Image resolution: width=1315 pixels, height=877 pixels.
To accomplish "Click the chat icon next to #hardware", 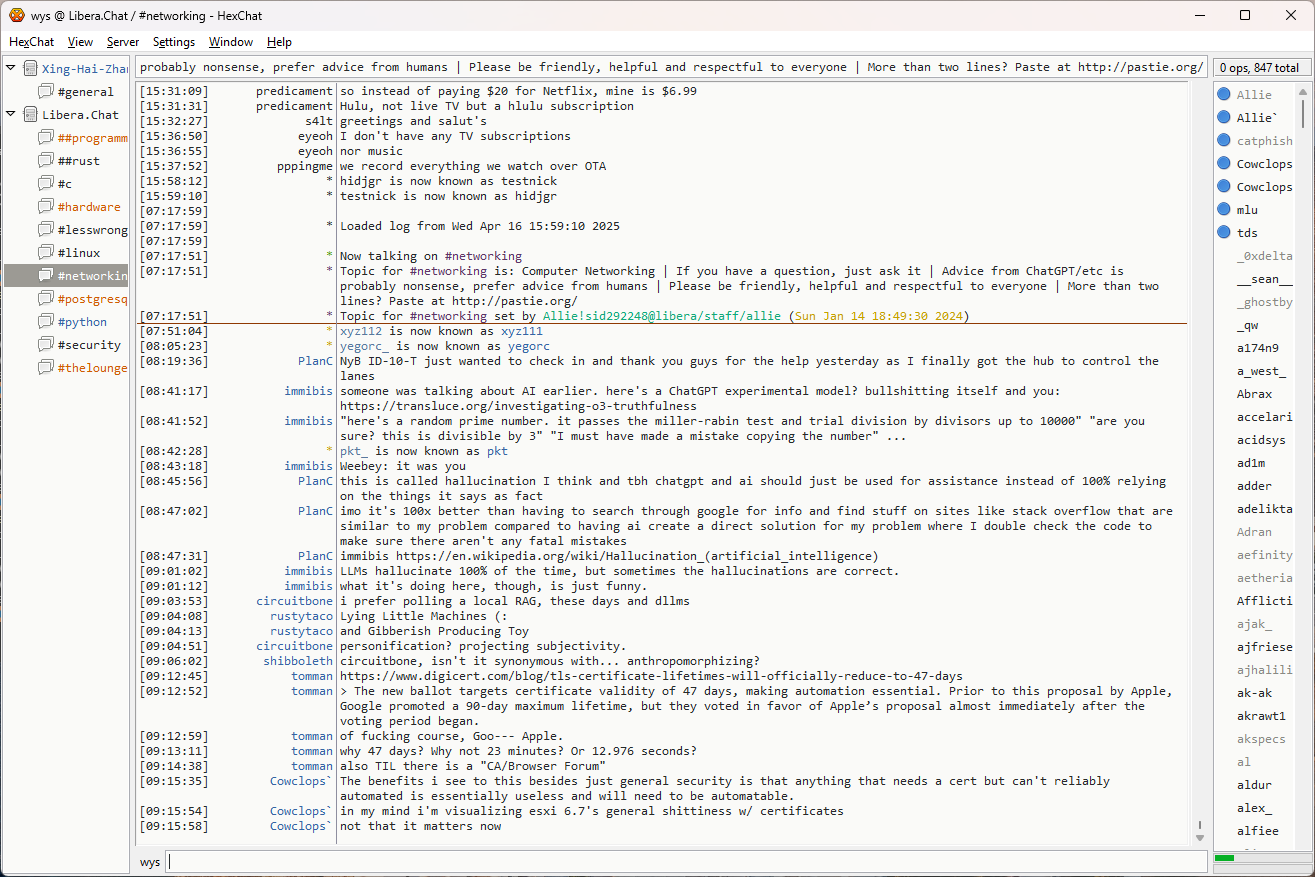I will tap(46, 207).
